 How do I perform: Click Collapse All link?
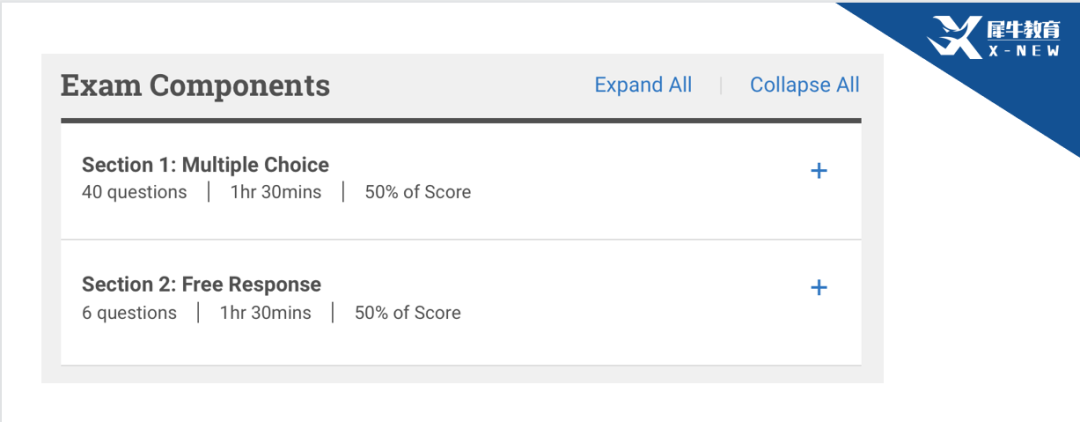click(804, 85)
